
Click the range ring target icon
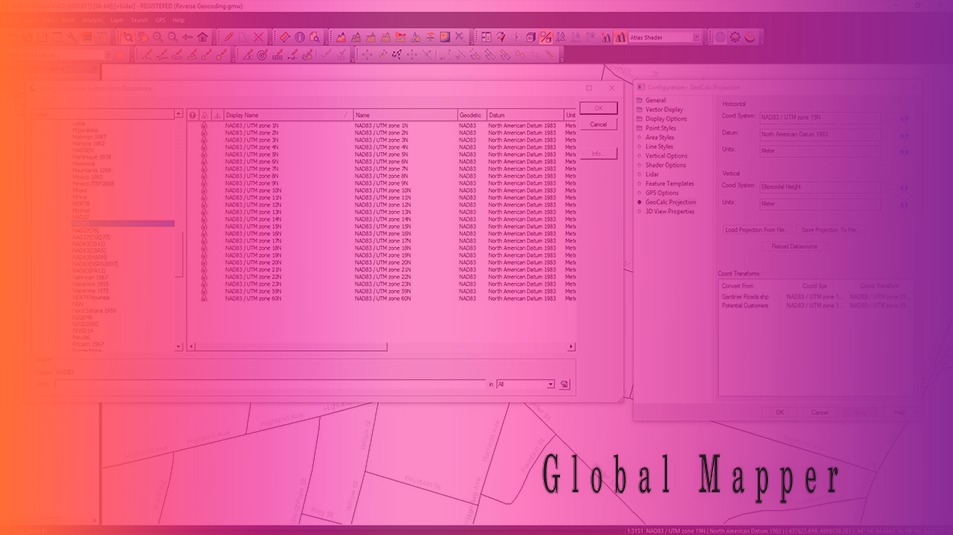pyautogui.click(x=262, y=55)
